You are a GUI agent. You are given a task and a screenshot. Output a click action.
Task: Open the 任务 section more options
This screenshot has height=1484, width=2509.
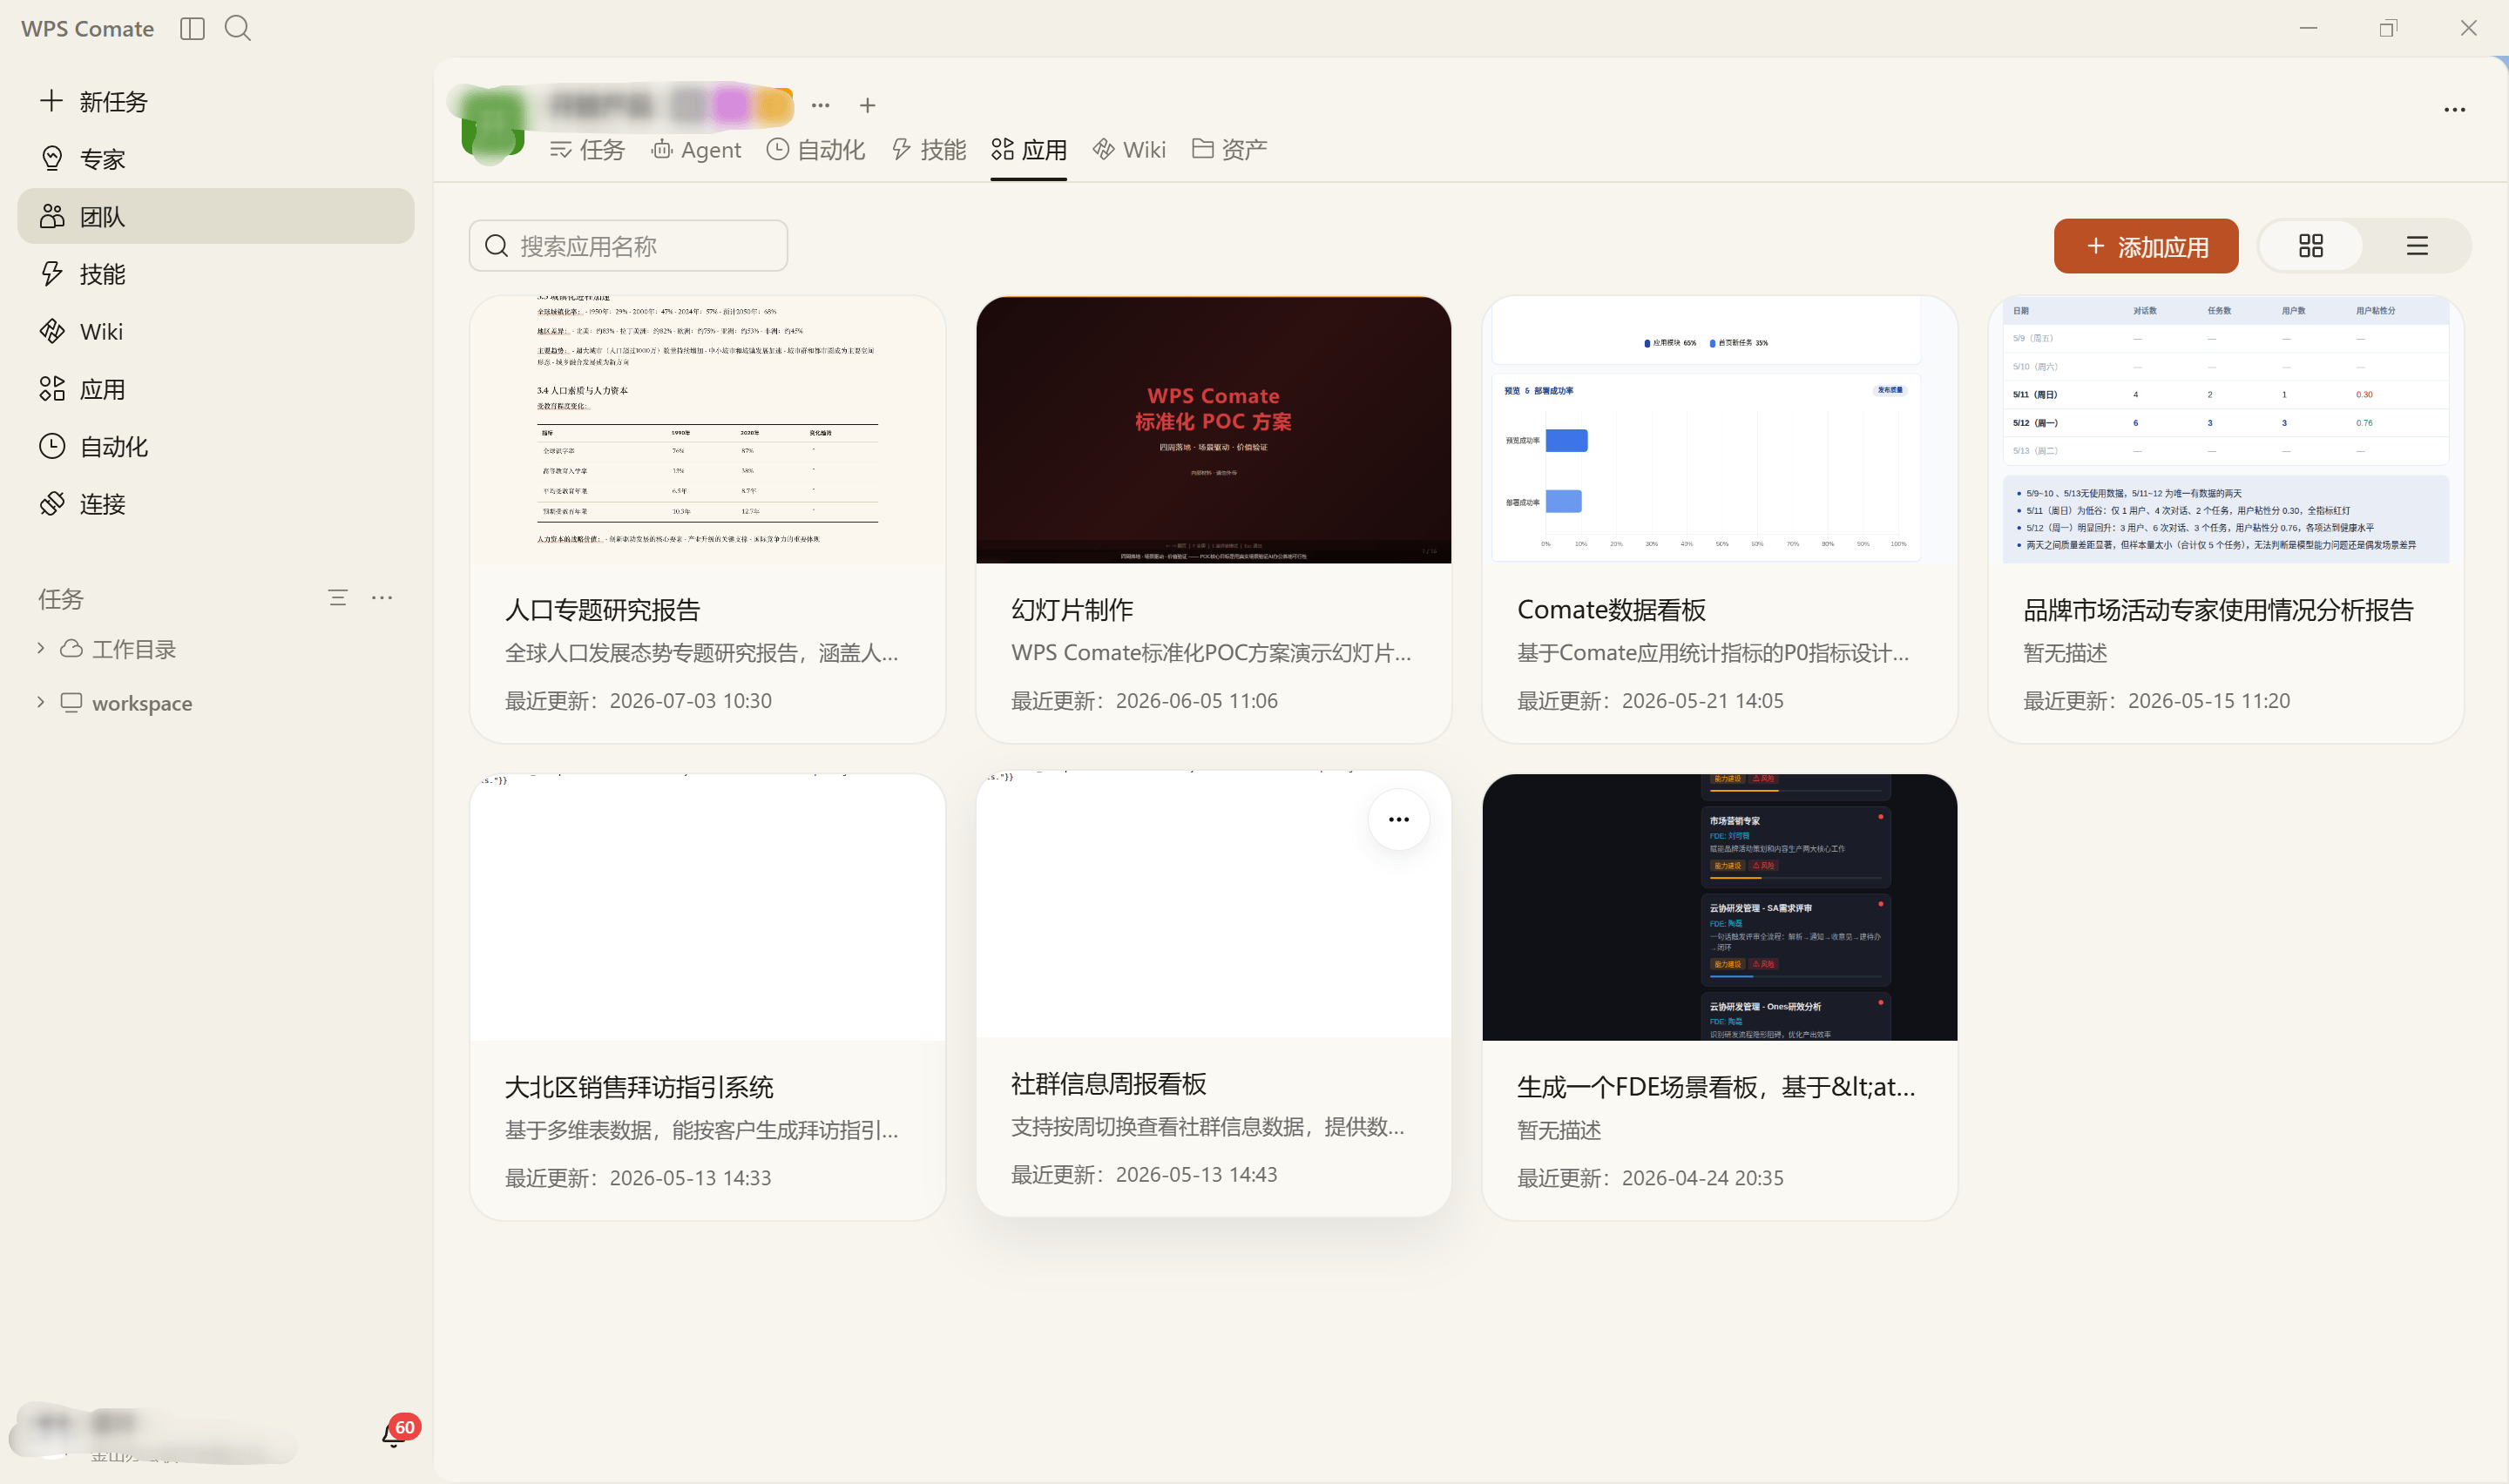pyautogui.click(x=382, y=598)
